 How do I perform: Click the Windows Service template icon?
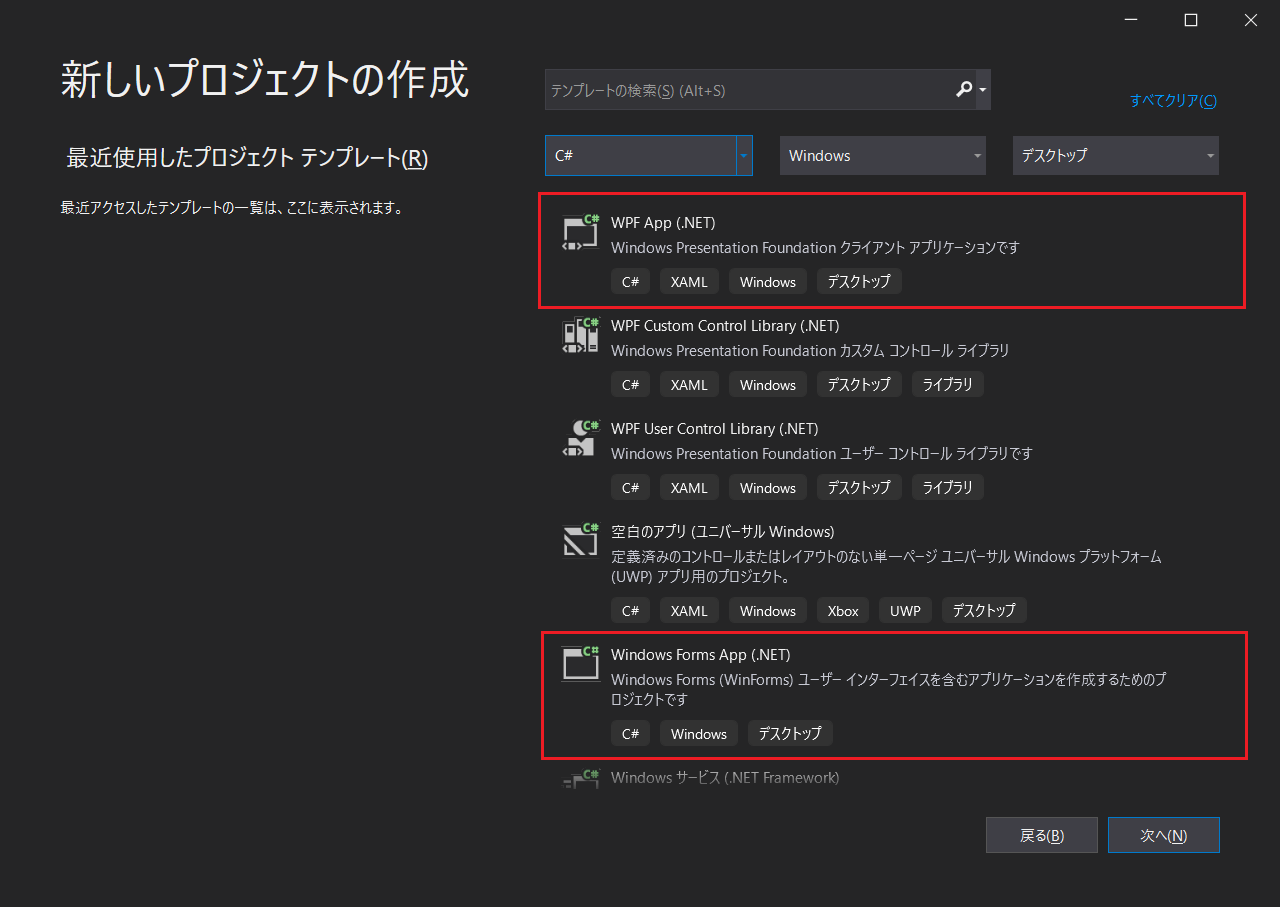(x=580, y=779)
